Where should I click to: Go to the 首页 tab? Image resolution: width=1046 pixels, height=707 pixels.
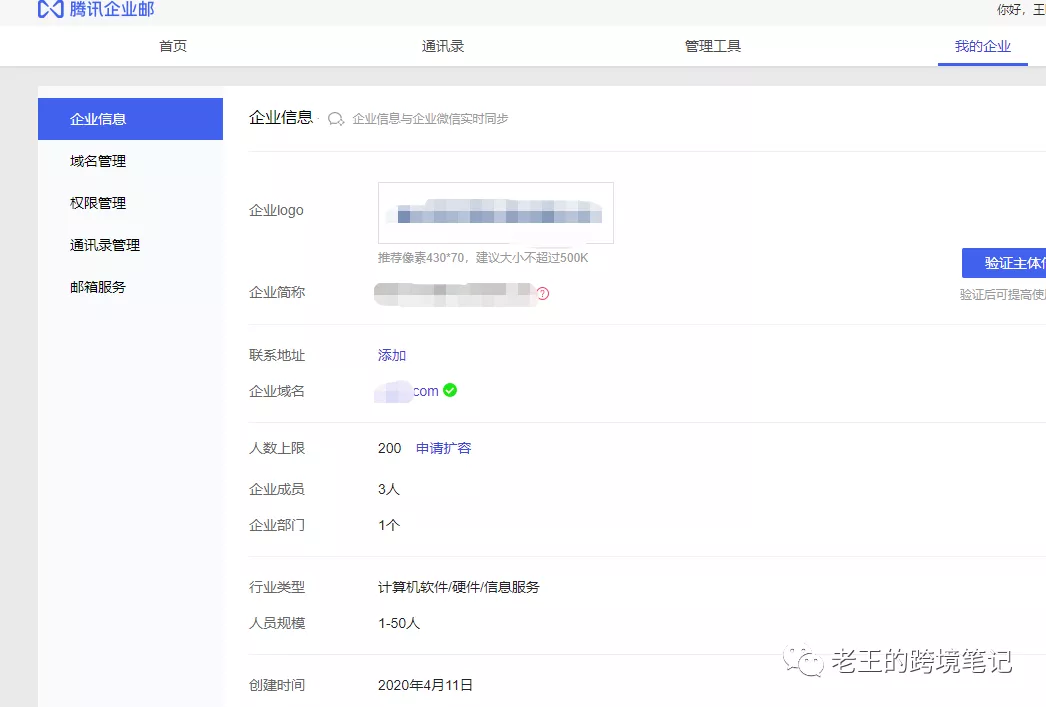coord(173,46)
